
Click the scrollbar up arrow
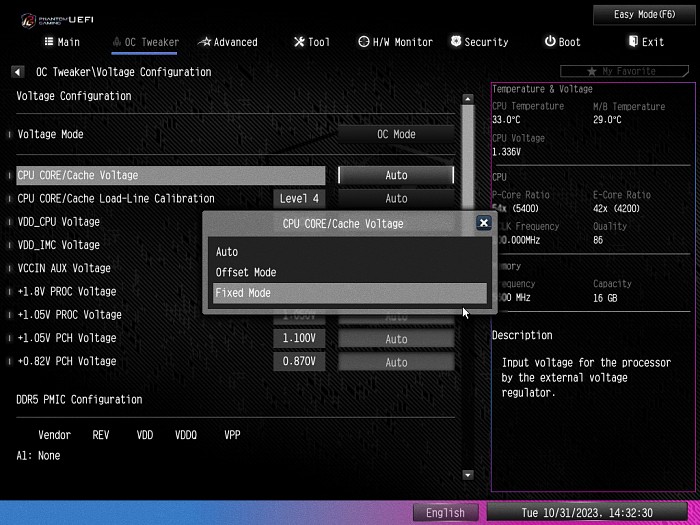[468, 99]
